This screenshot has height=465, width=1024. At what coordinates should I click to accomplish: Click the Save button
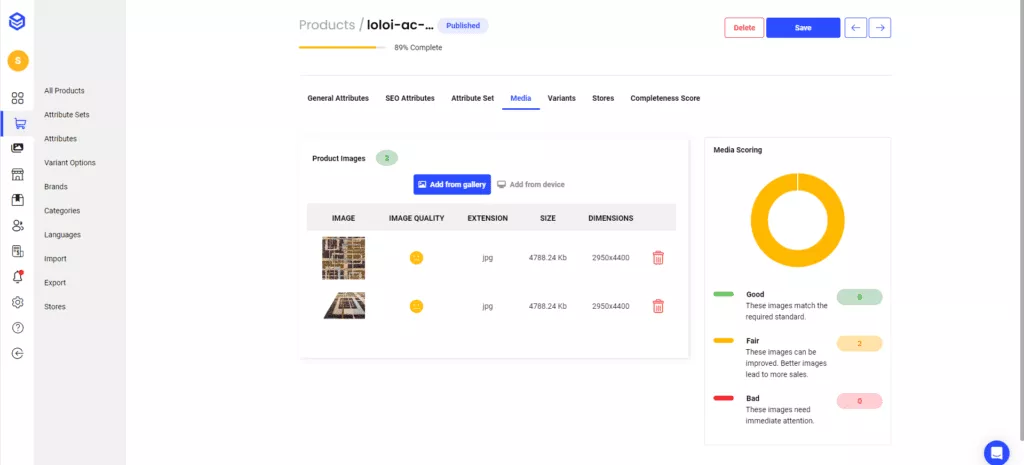pos(803,28)
